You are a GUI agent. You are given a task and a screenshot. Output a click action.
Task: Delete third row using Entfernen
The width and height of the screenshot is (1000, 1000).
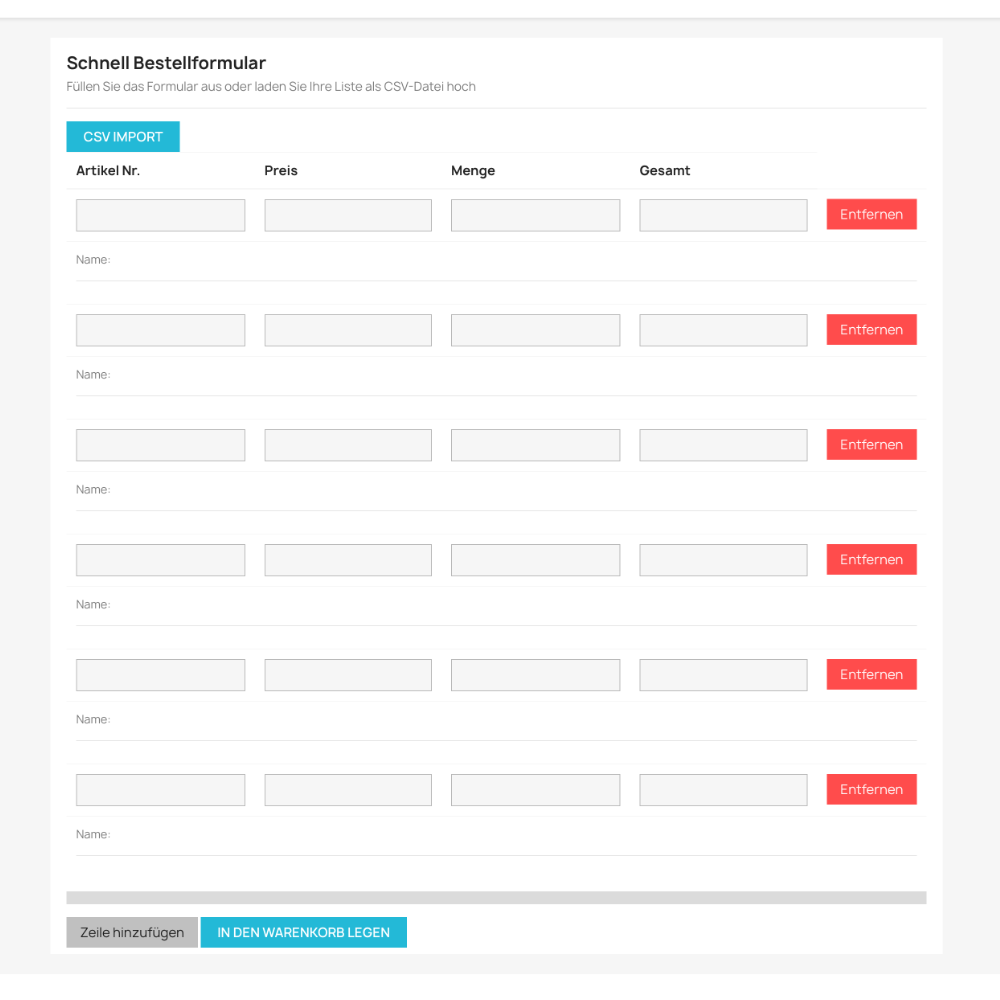pyautogui.click(x=871, y=445)
